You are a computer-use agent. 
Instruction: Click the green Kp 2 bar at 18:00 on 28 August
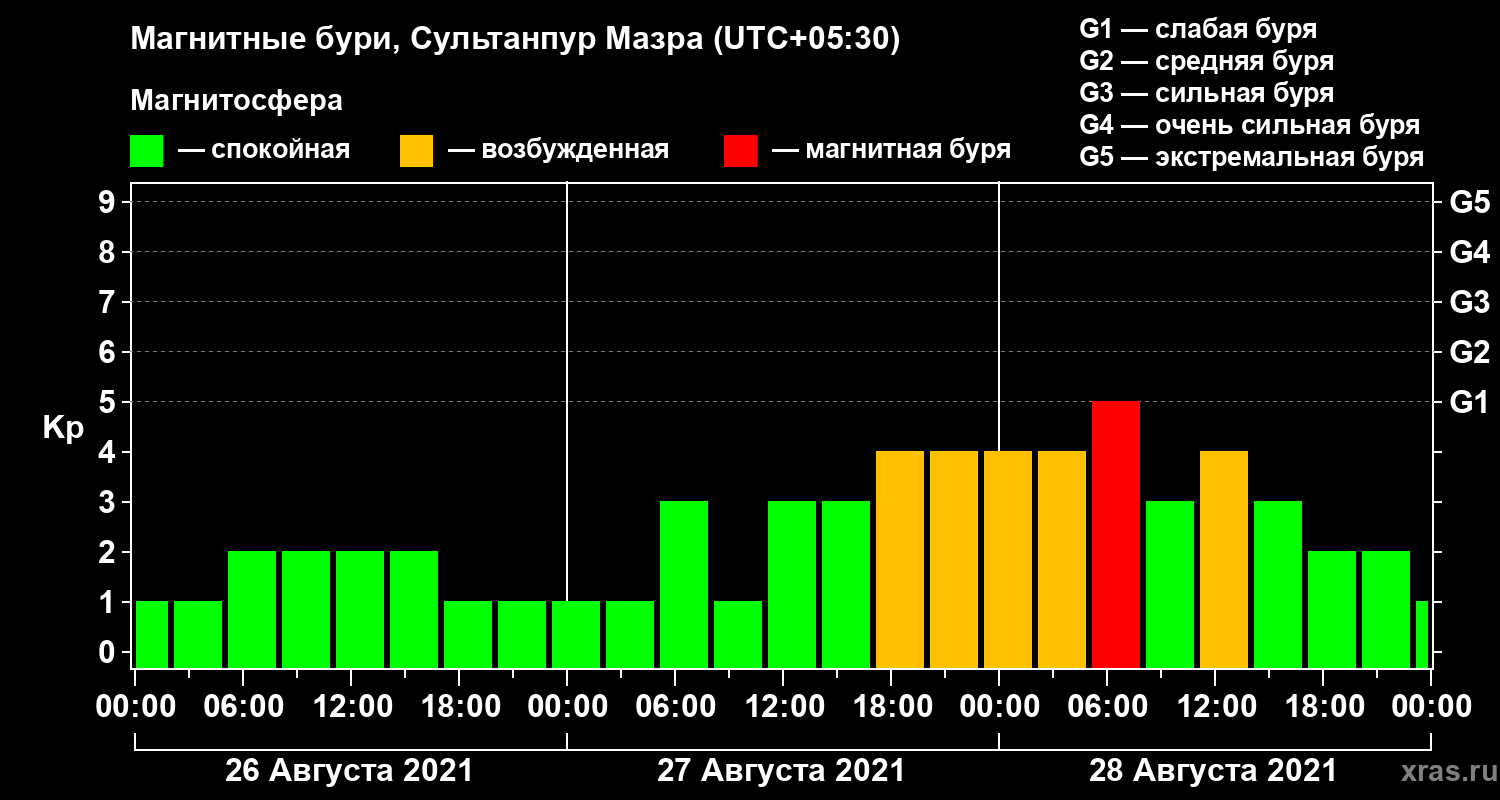pos(1332,609)
